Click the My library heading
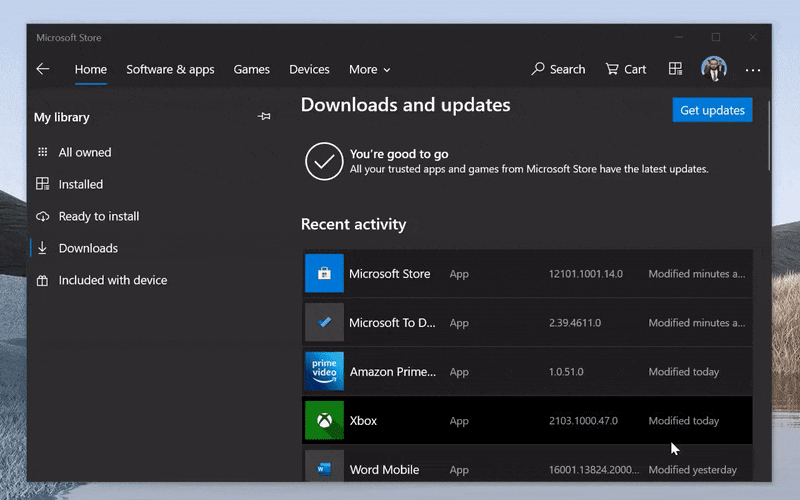This screenshot has width=800, height=500. point(62,117)
